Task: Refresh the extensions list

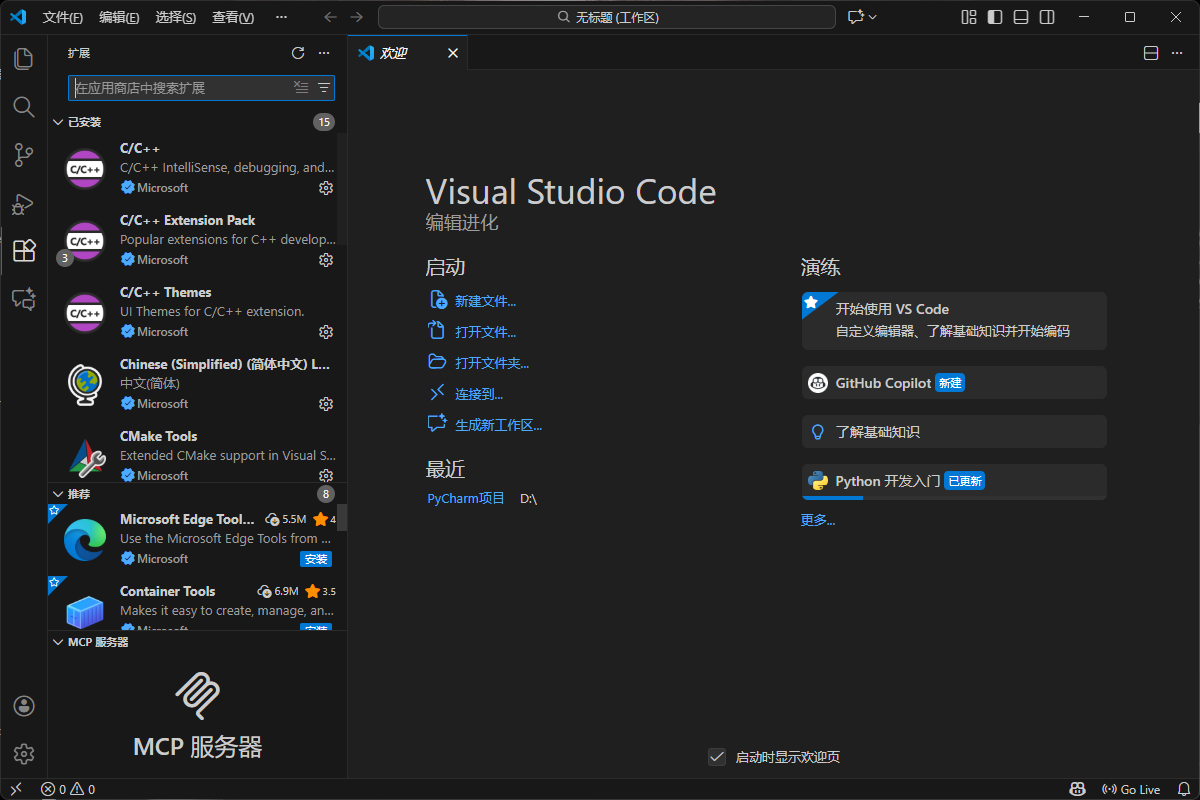Action: click(x=298, y=53)
